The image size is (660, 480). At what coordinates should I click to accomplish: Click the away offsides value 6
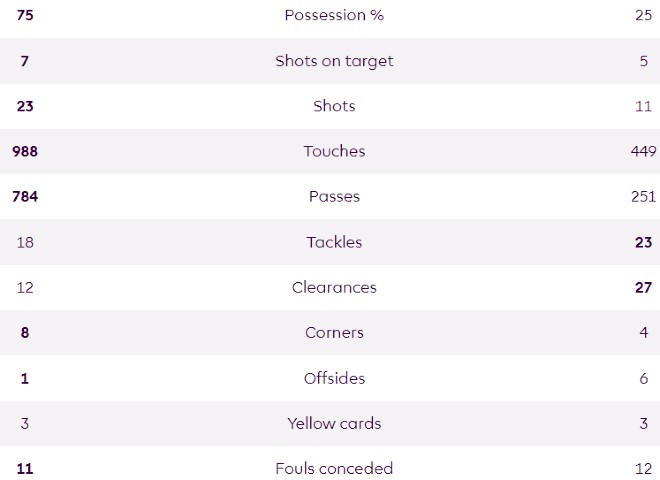coord(643,378)
